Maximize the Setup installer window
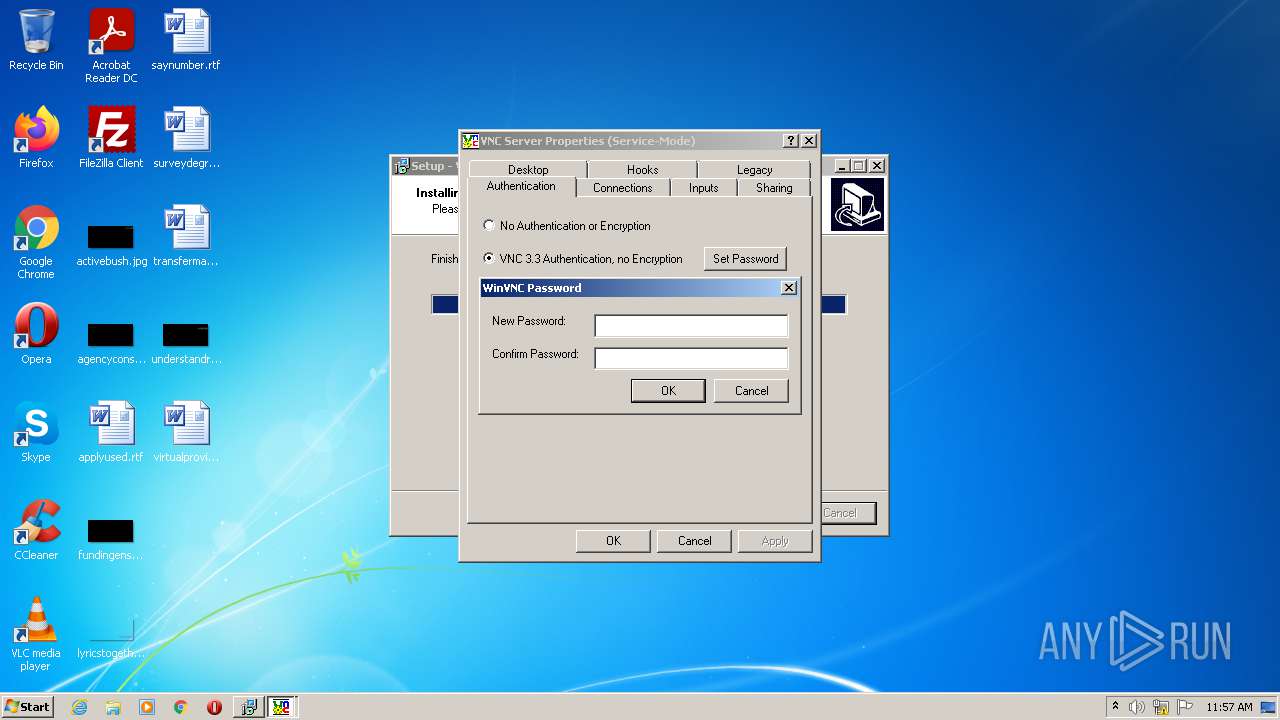This screenshot has height=720, width=1280. [x=858, y=166]
